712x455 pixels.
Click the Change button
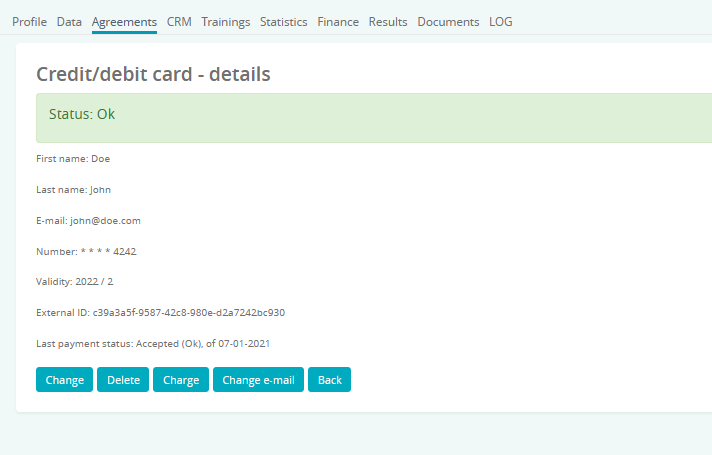point(64,380)
